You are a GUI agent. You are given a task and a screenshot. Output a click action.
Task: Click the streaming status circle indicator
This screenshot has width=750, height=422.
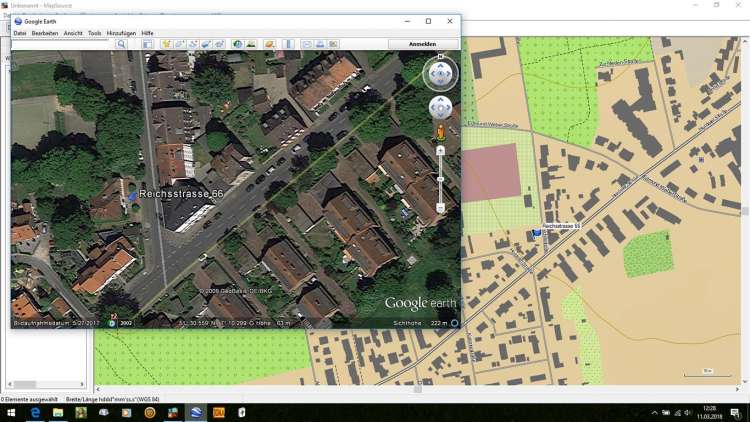(x=455, y=323)
